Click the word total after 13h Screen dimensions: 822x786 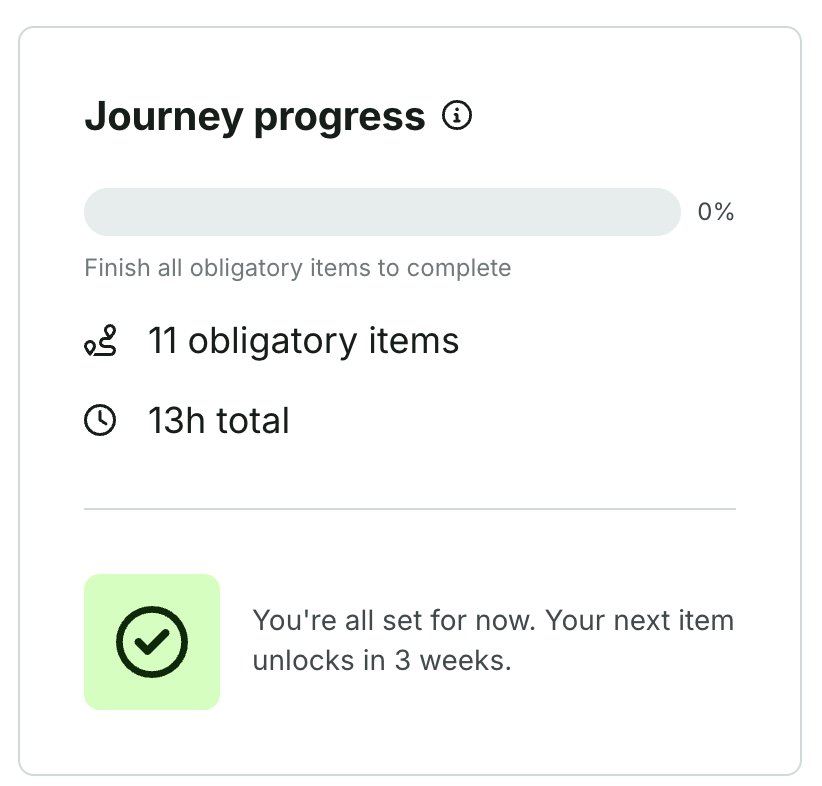[249, 421]
